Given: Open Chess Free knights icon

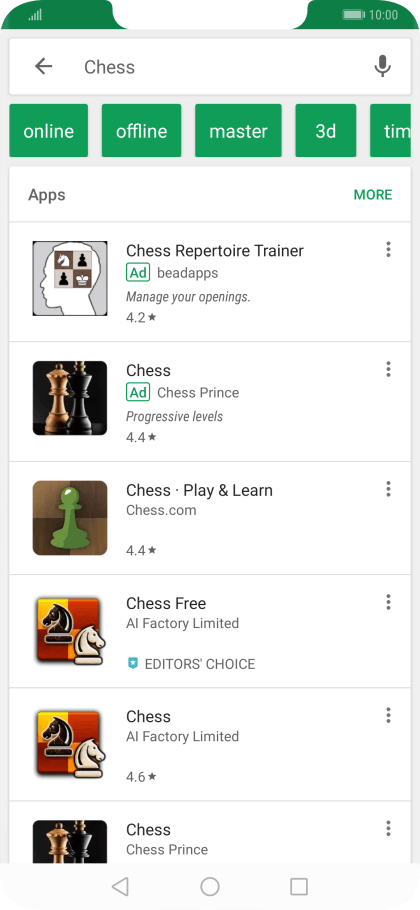Looking at the screenshot, I should (x=70, y=631).
